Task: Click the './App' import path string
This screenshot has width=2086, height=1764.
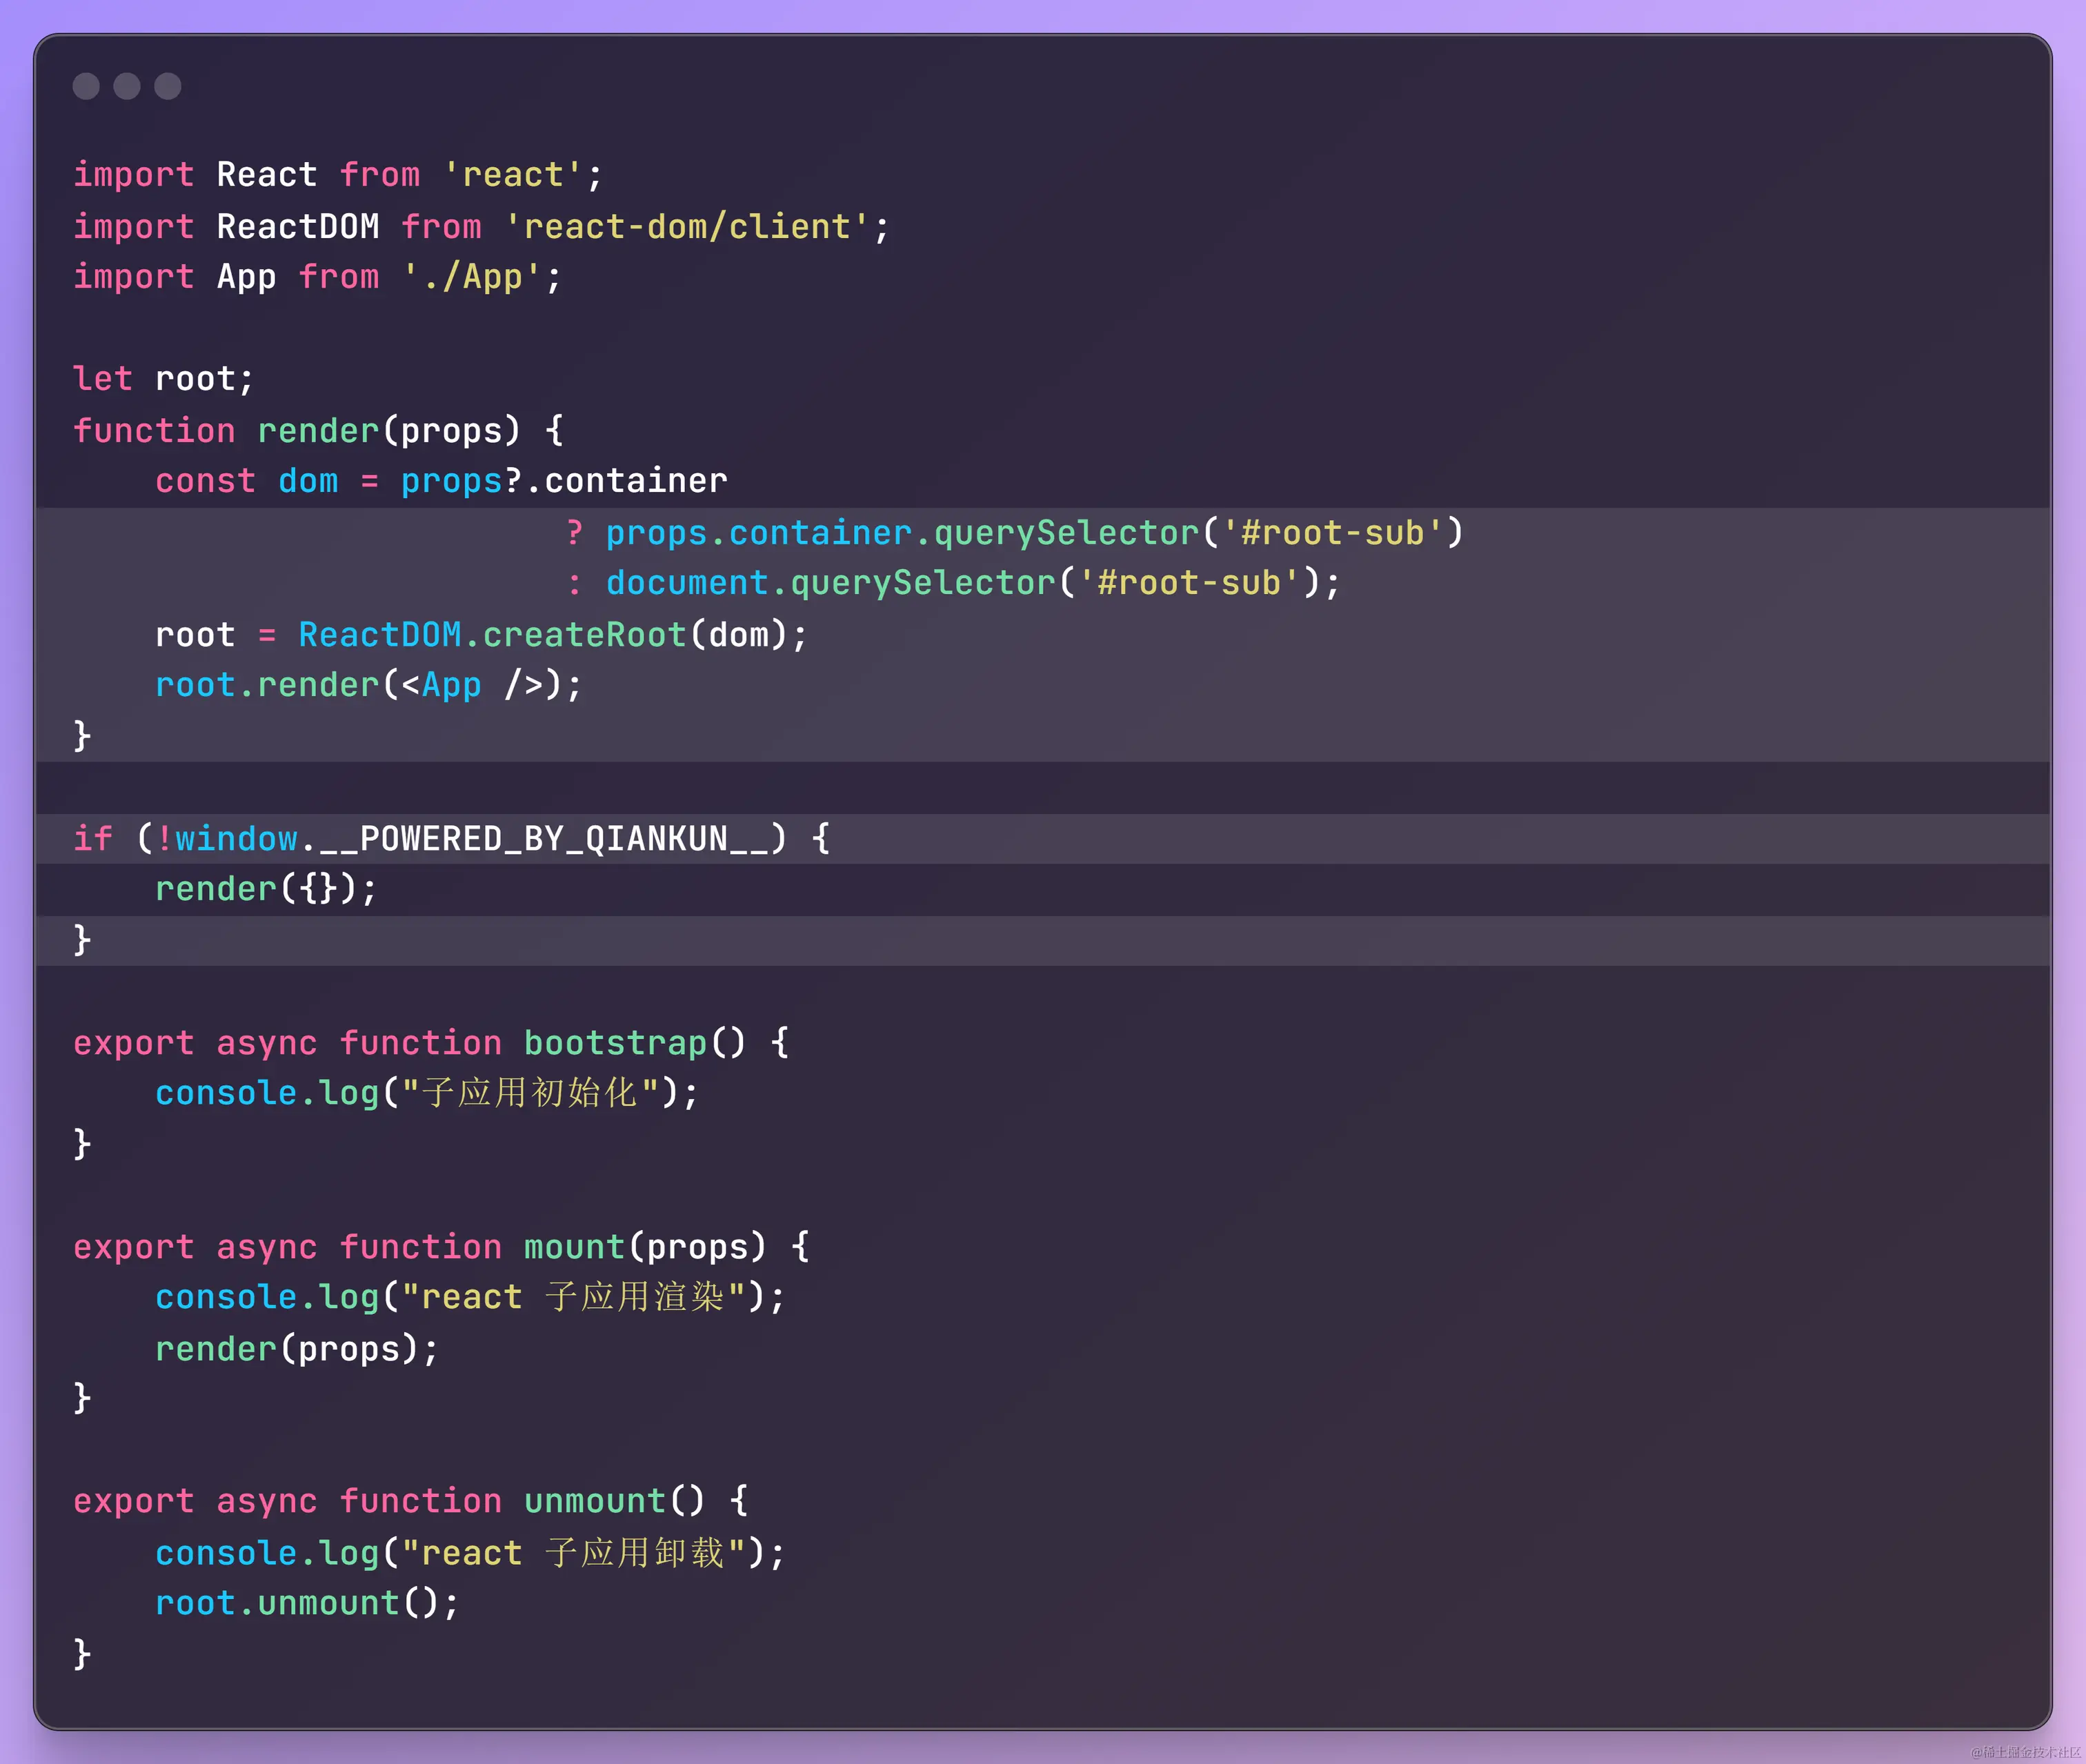Action: click(472, 277)
